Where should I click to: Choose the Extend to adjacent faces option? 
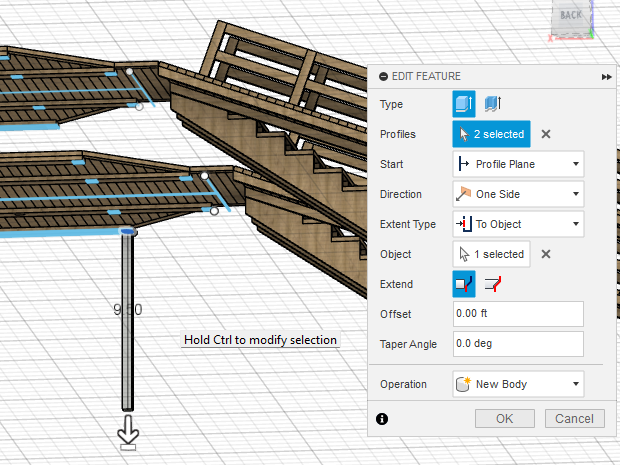(x=493, y=284)
